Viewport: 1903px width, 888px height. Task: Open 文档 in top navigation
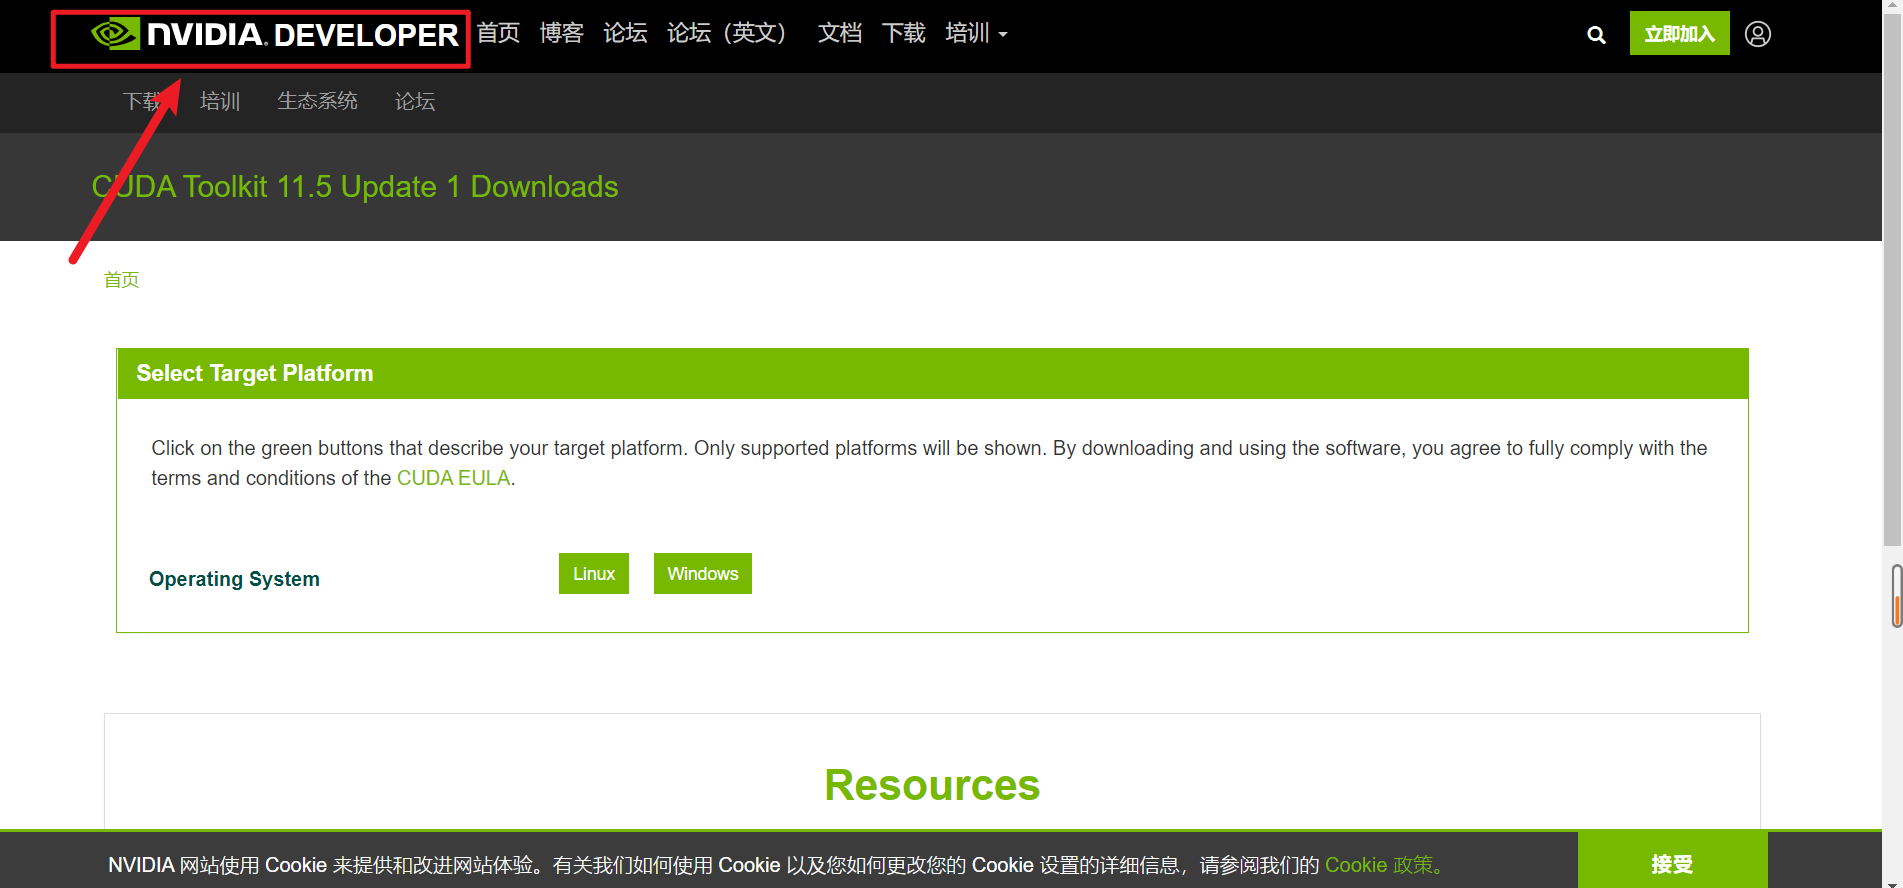coord(840,33)
